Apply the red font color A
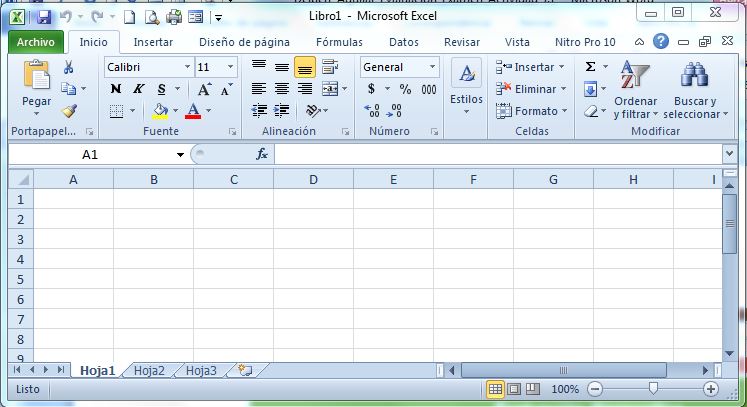The image size is (747, 407). click(193, 111)
